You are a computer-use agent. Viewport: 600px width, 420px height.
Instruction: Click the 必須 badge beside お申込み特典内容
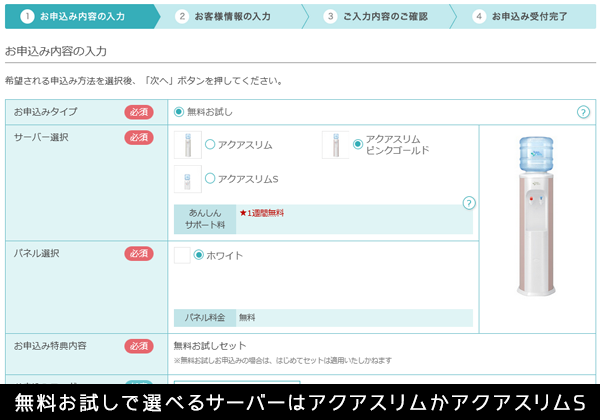(x=139, y=346)
